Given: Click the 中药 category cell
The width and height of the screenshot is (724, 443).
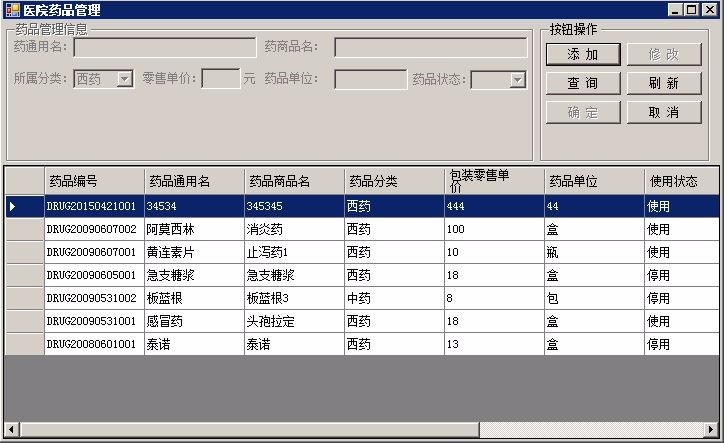Looking at the screenshot, I should click(394, 298).
